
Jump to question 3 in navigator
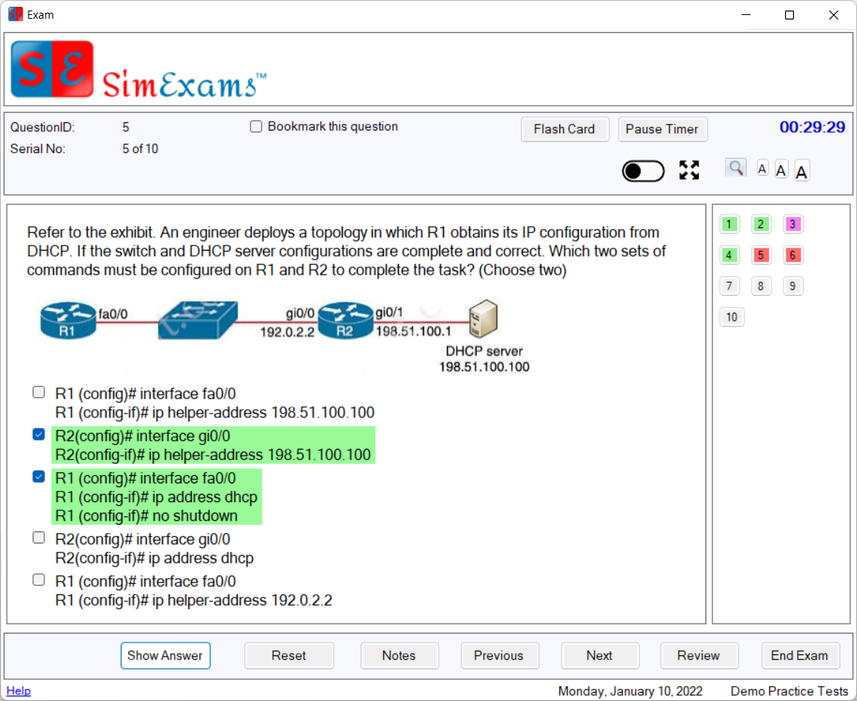pos(792,224)
